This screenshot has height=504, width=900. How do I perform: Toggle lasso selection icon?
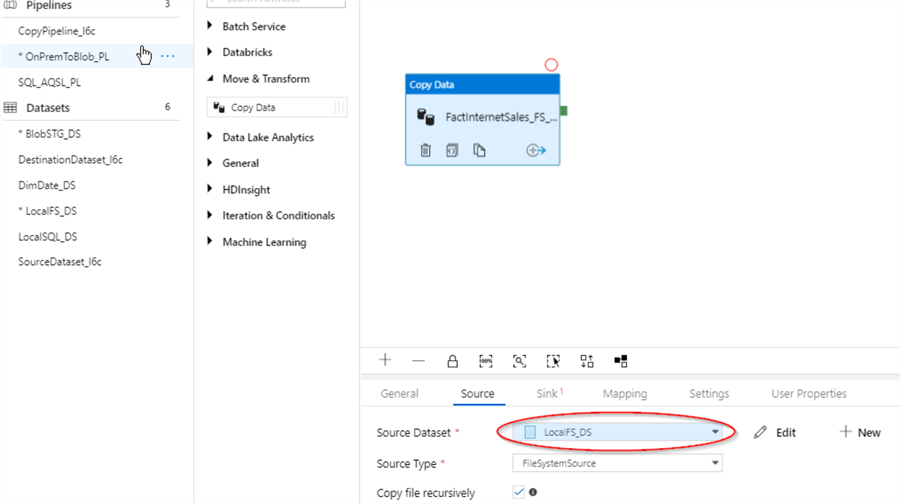click(x=553, y=361)
